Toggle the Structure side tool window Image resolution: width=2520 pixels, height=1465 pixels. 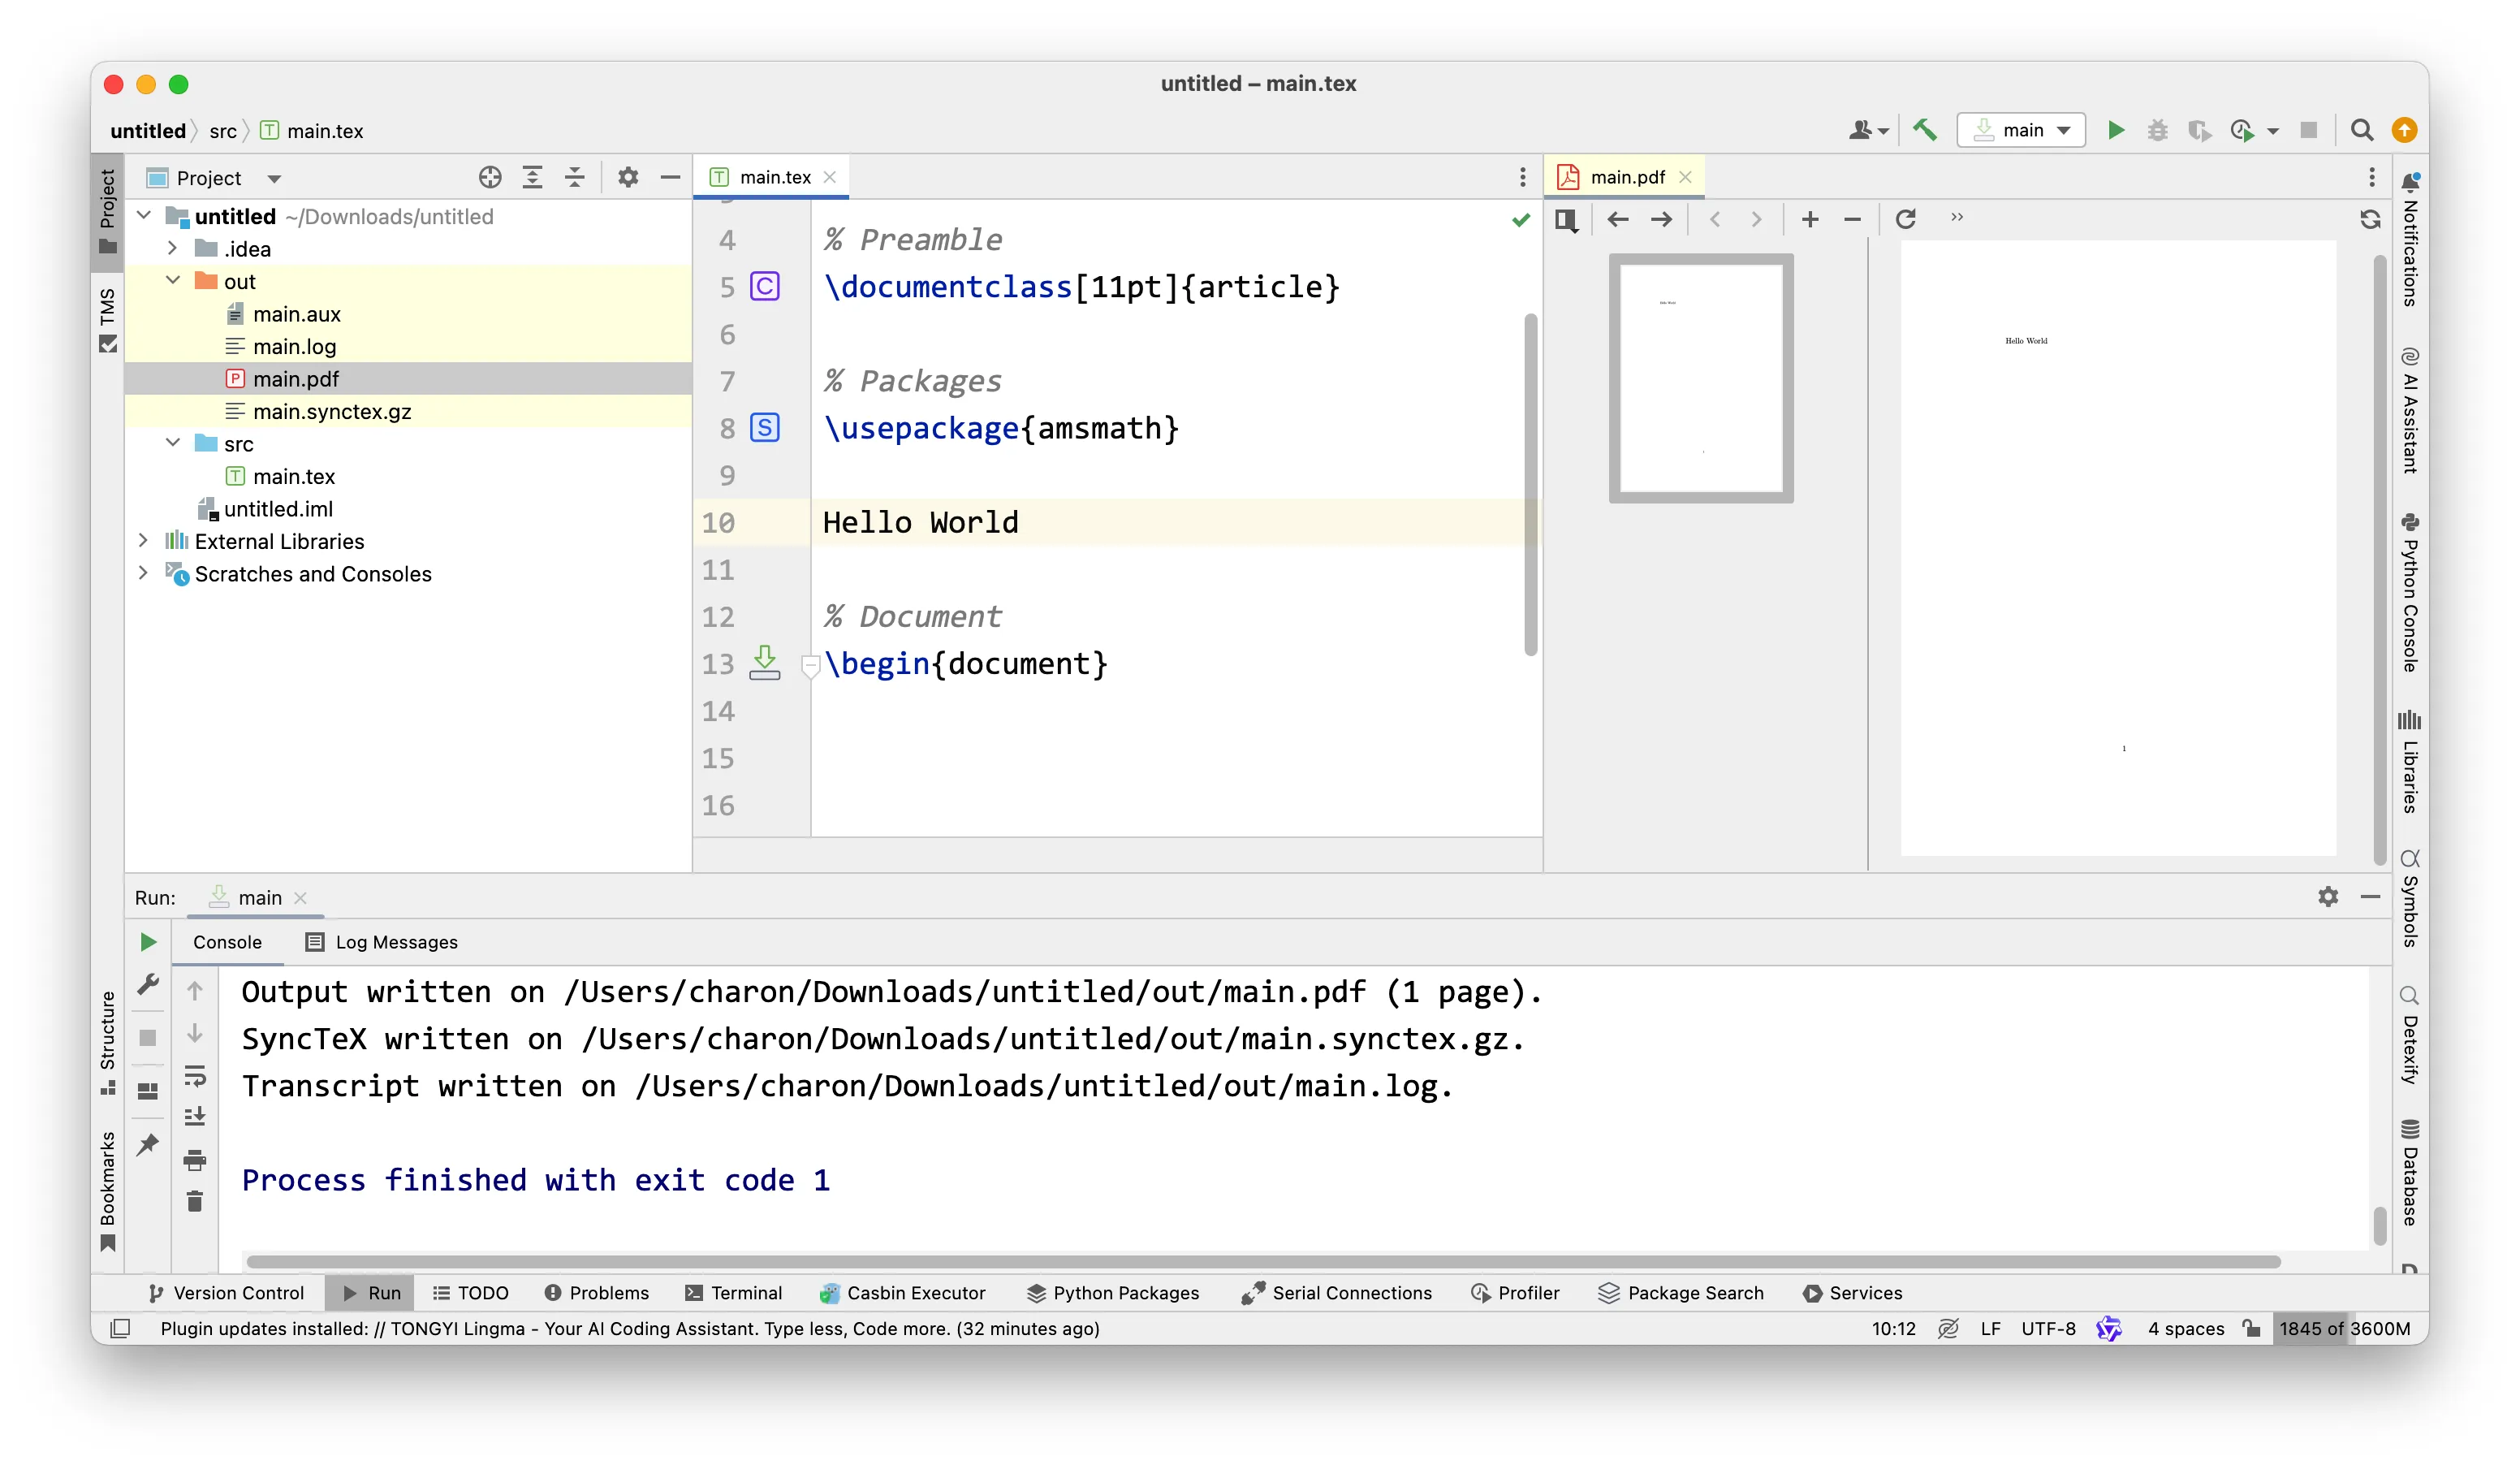(x=108, y=1043)
